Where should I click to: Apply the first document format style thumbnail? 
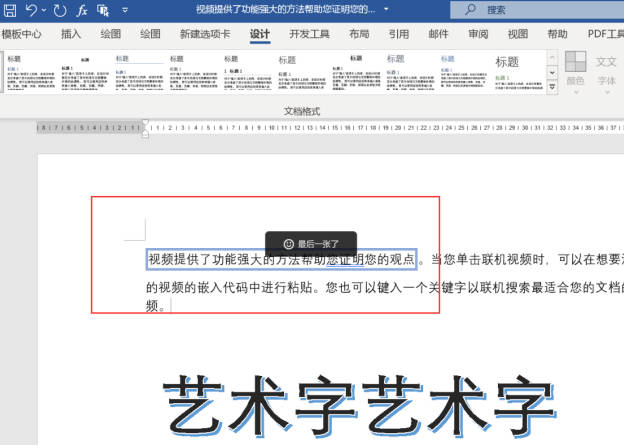[x=31, y=72]
